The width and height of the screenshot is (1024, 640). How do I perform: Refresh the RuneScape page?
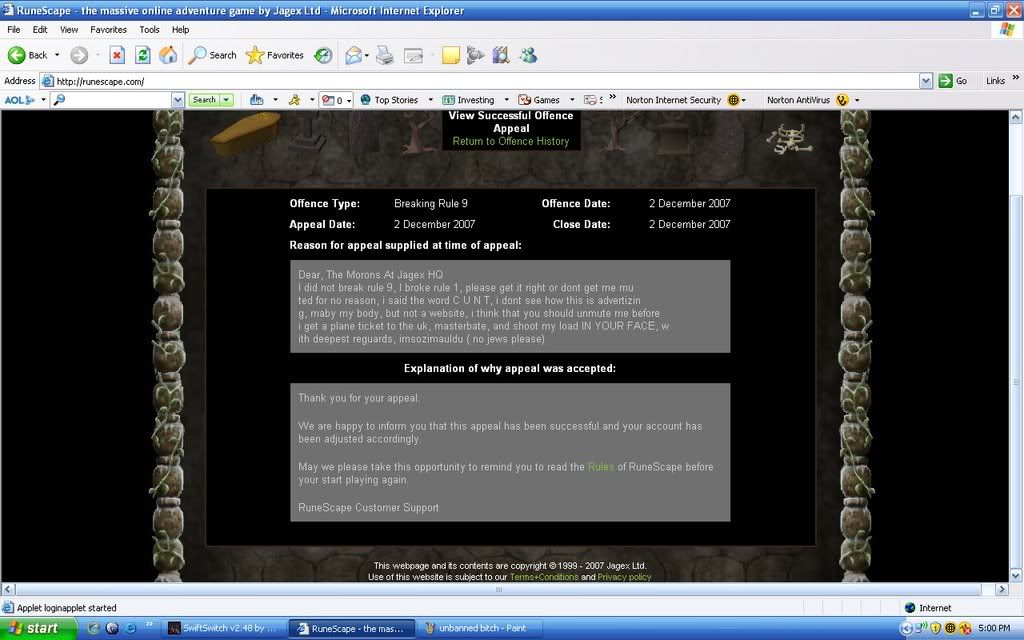tap(142, 56)
